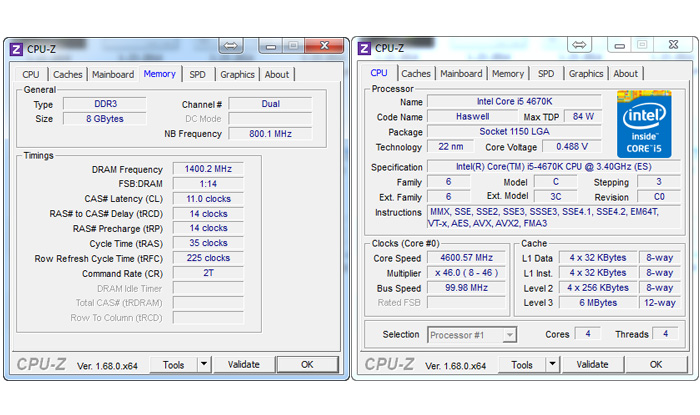Image resolution: width=700 pixels, height=415 pixels.
Task: Click OK button in right CPU window
Action: (656, 365)
